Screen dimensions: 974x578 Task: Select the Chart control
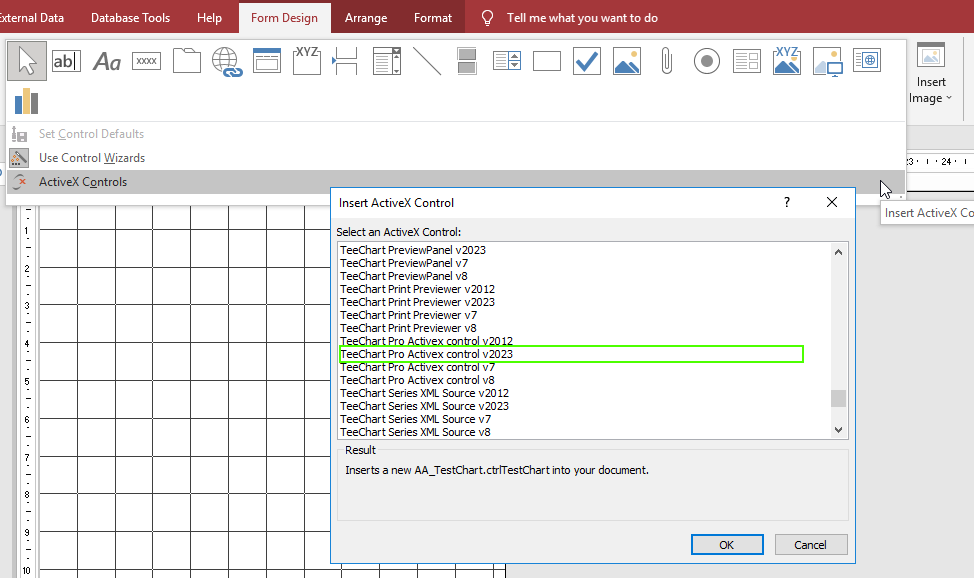tap(27, 101)
